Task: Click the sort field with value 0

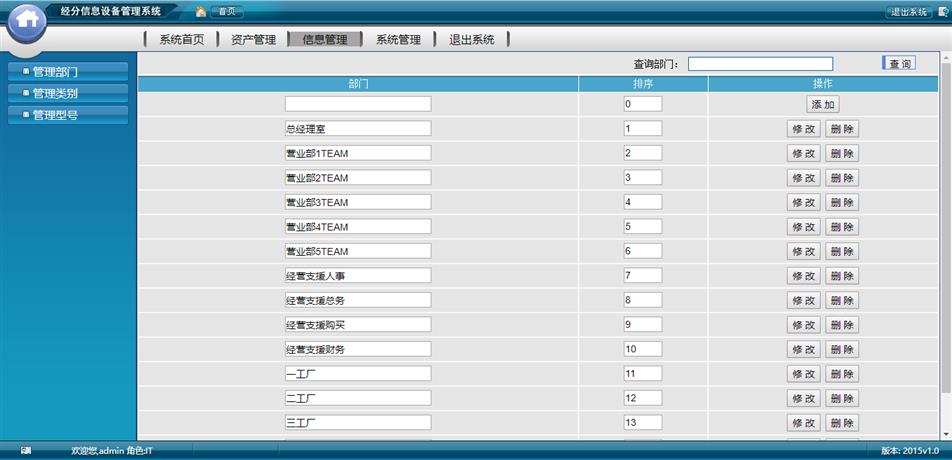Action: click(x=643, y=104)
